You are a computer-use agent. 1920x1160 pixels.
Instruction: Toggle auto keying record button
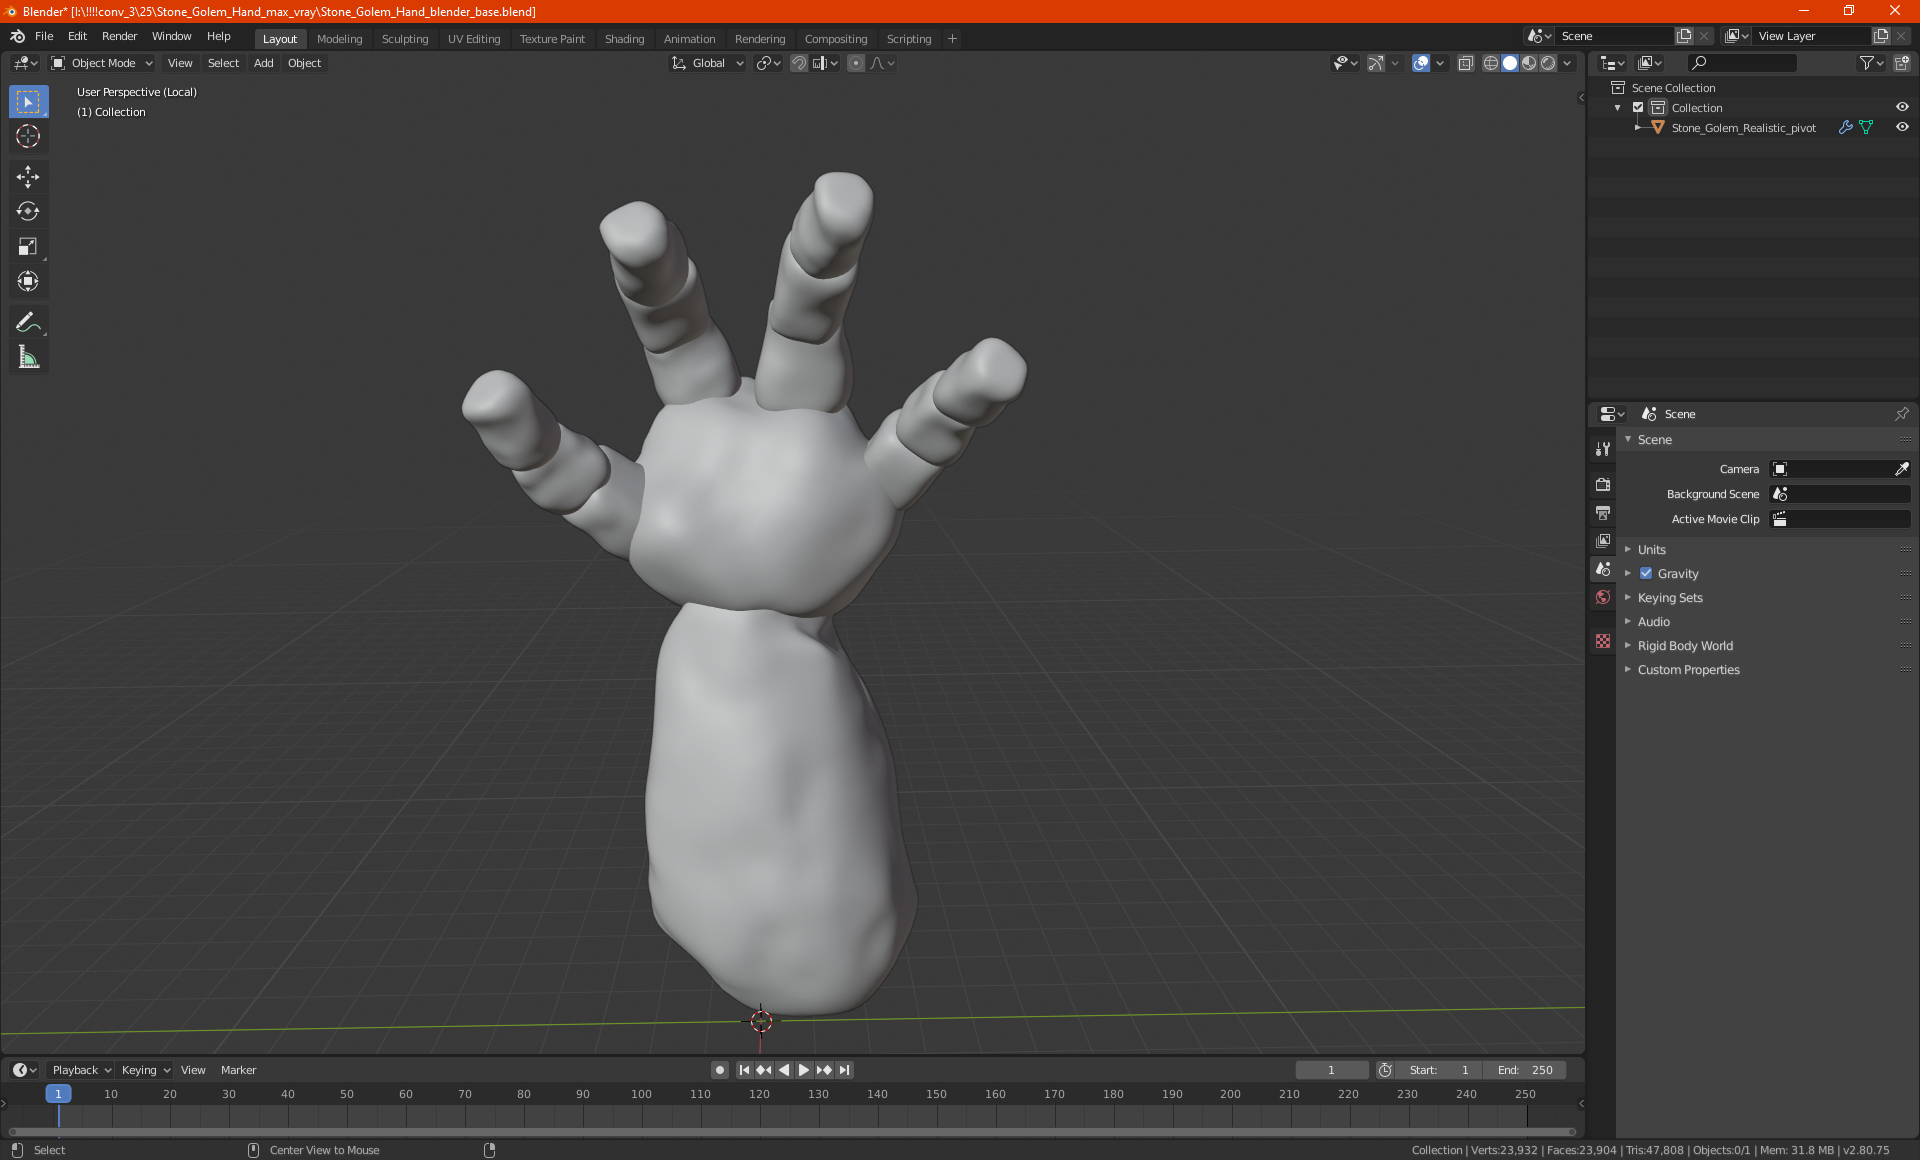pyautogui.click(x=719, y=1070)
